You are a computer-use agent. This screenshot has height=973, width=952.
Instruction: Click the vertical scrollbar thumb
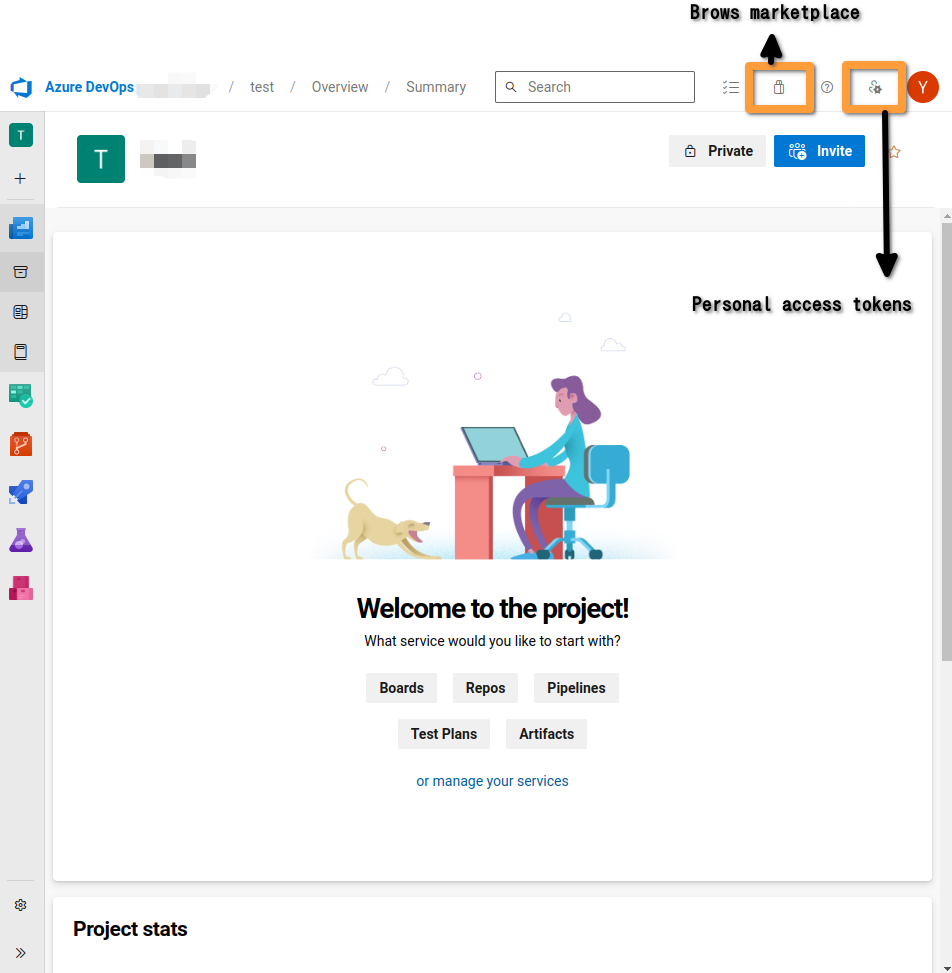click(x=946, y=442)
